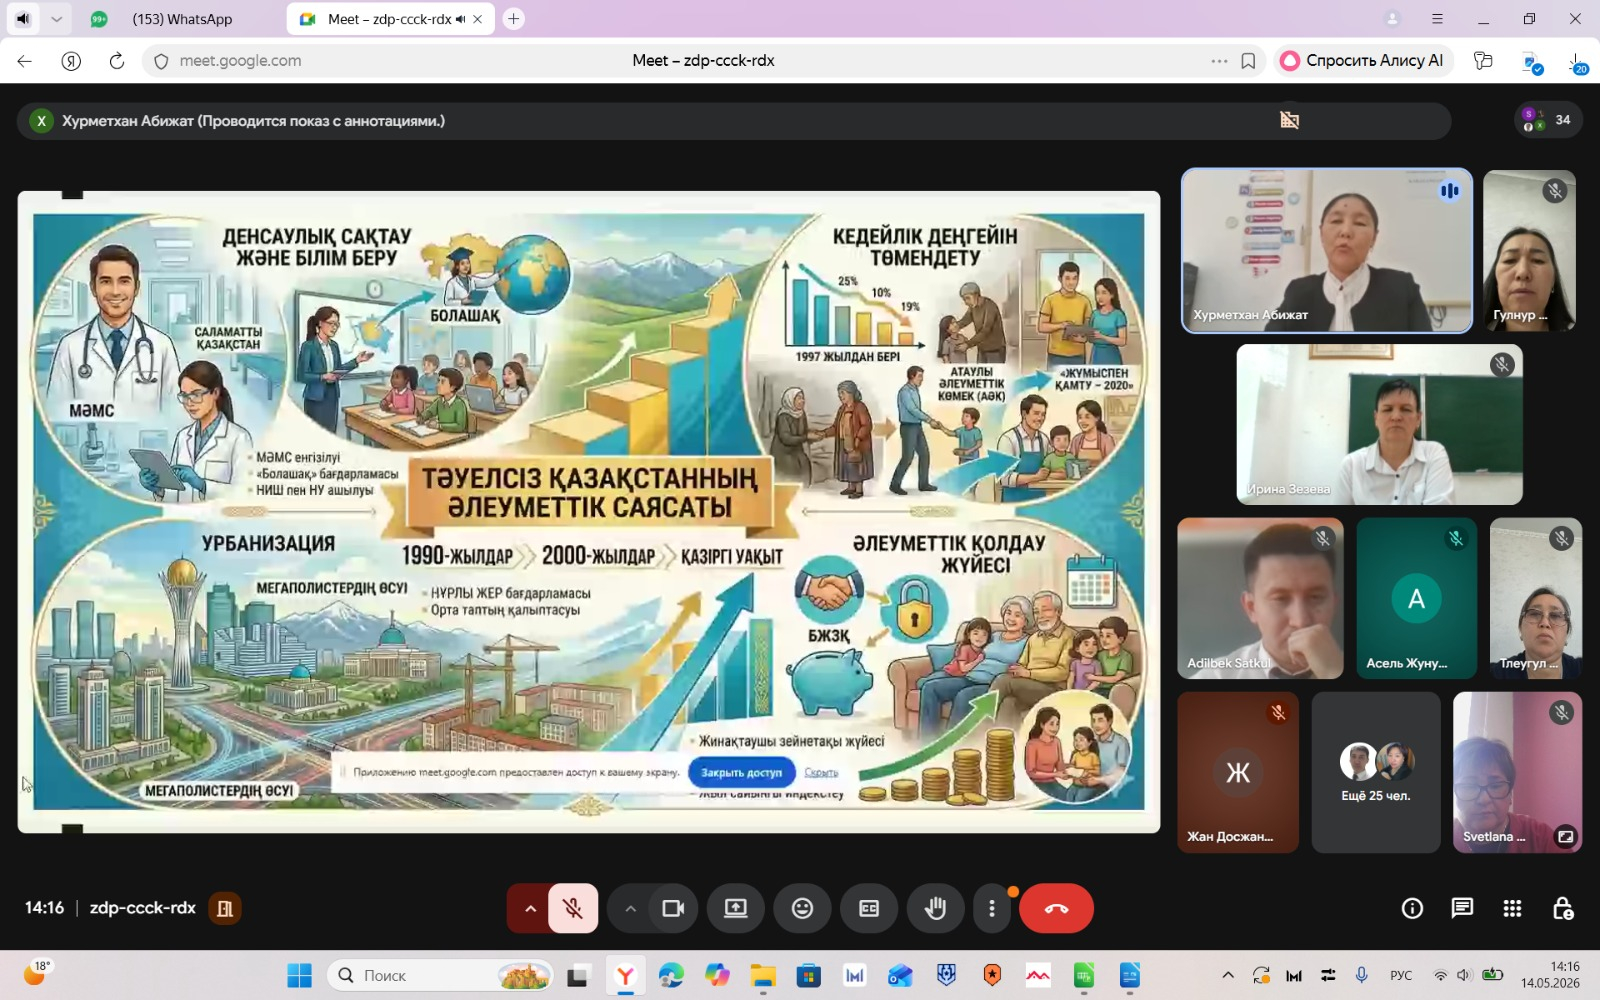1600x1000 pixels.
Task: Select the Асель Жуну... participant tile
Action: [1417, 598]
